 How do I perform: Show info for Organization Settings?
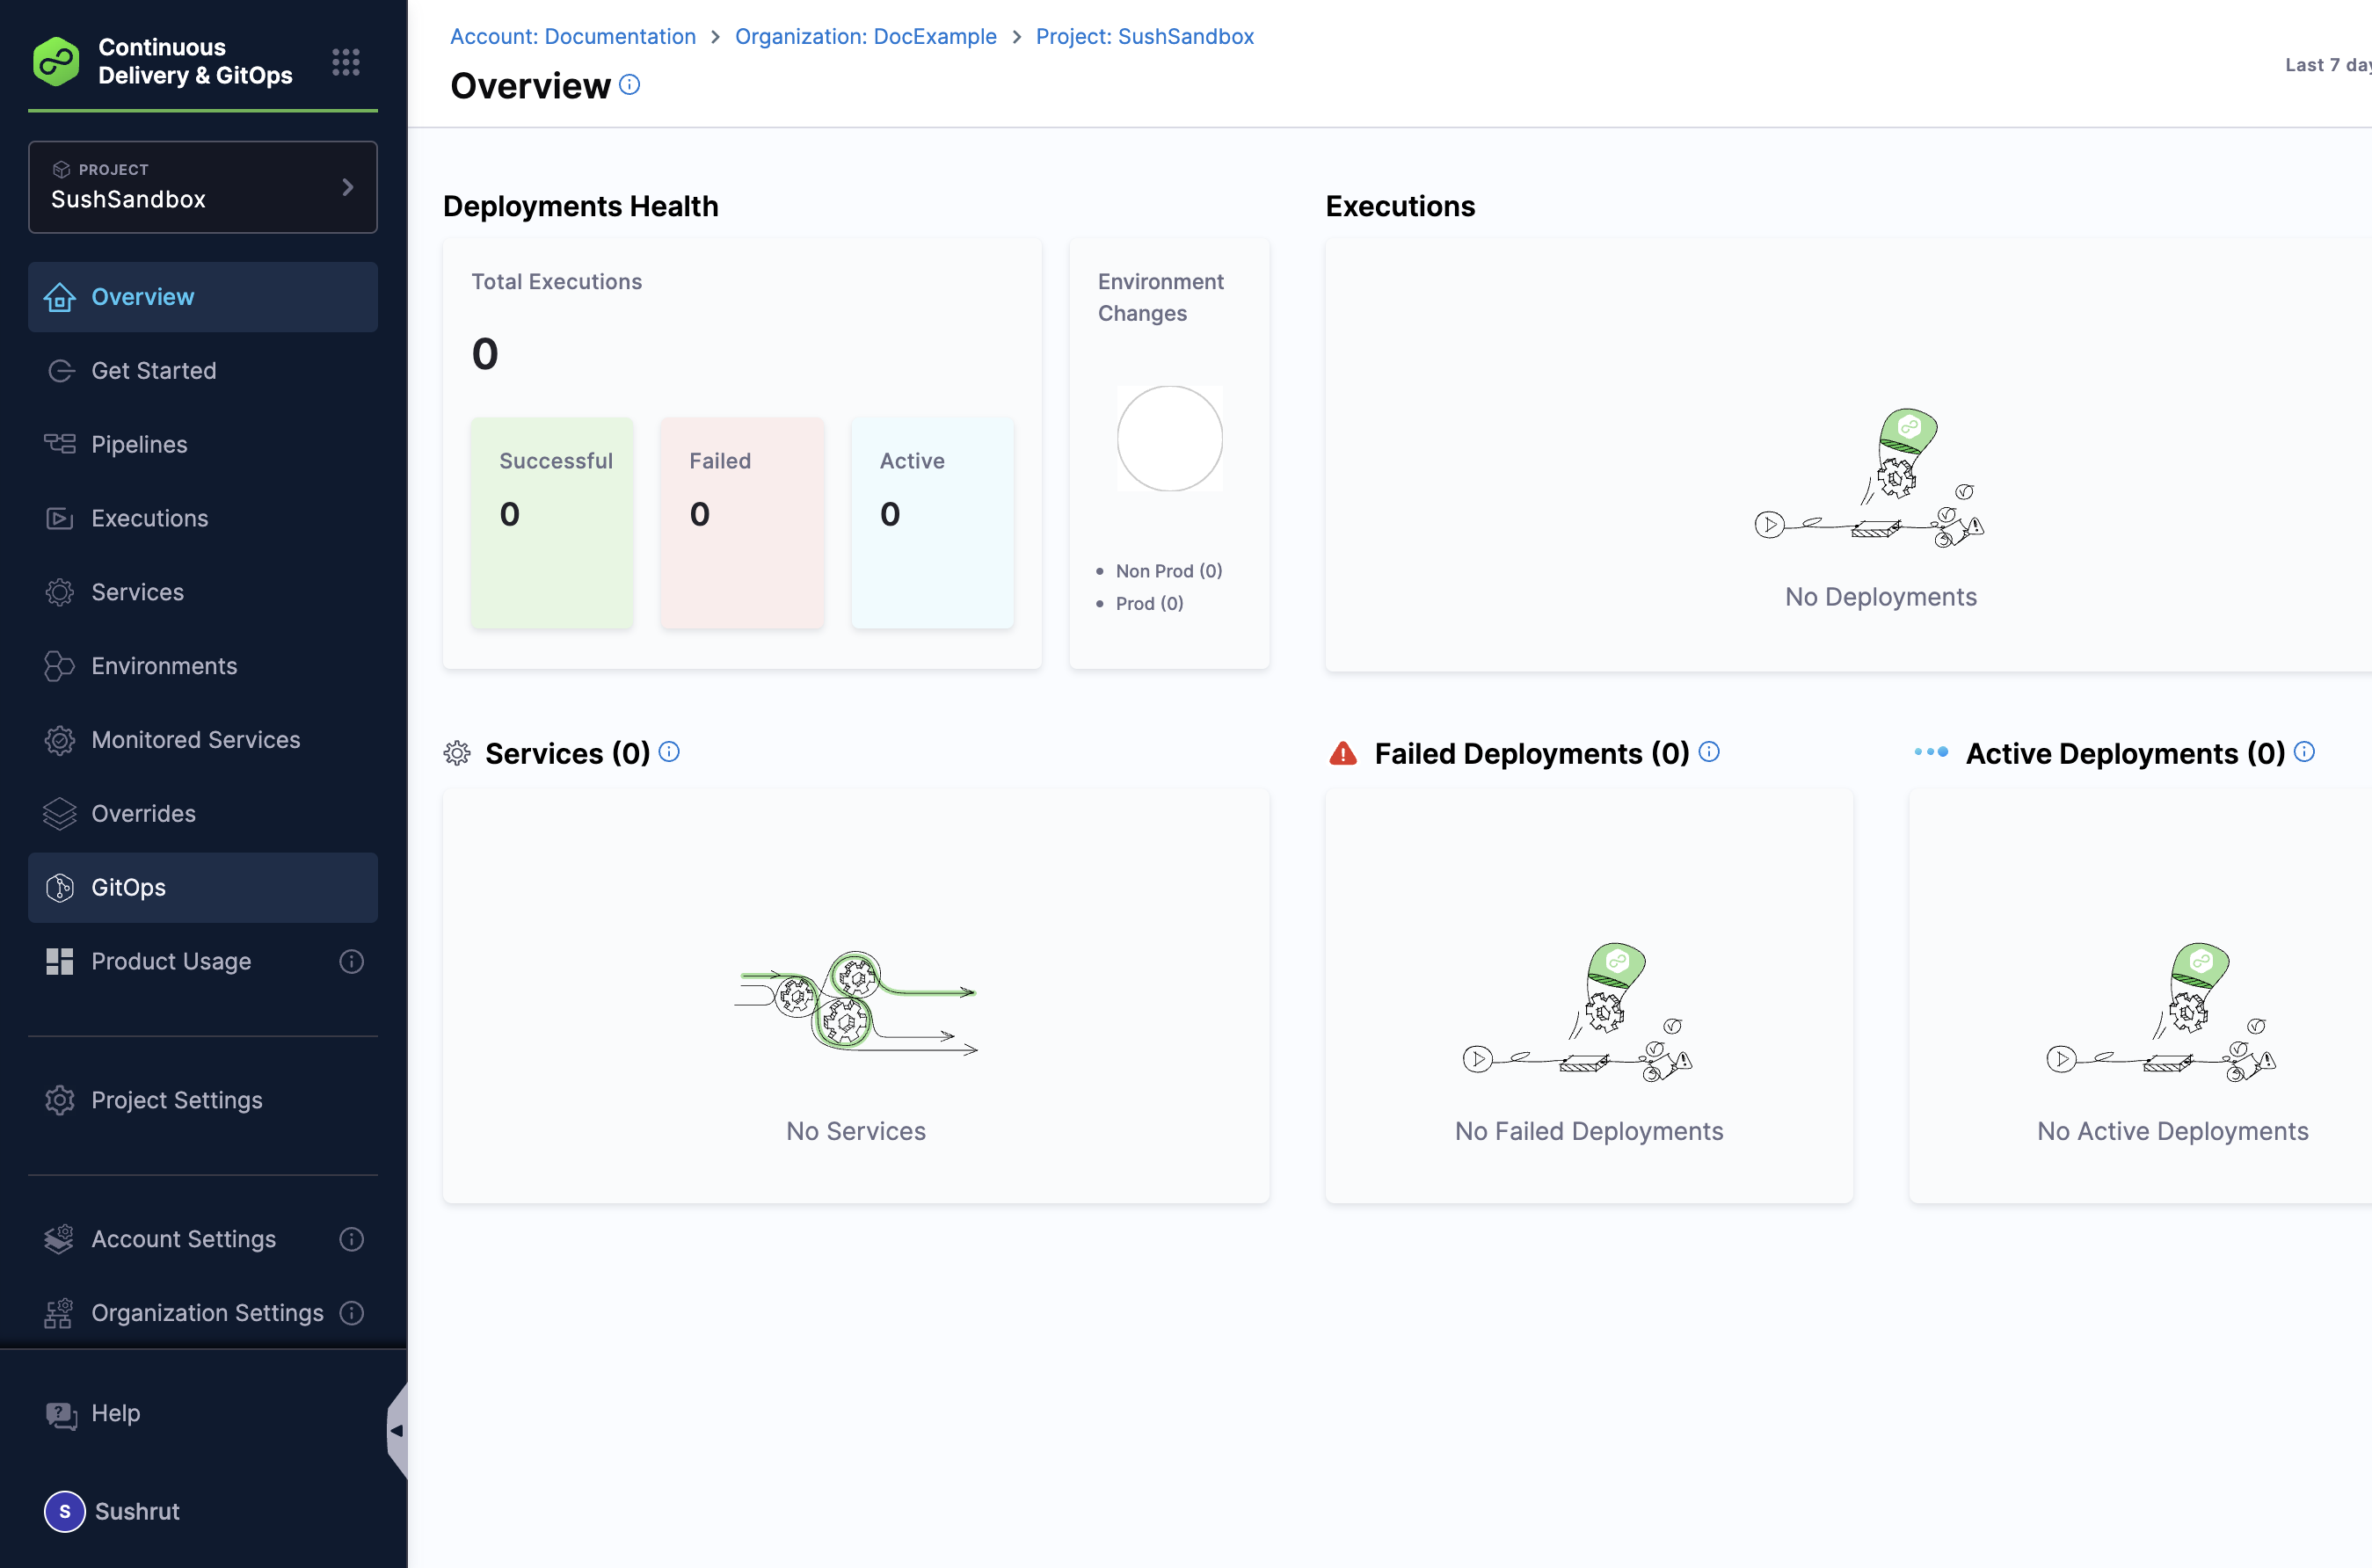351,1313
